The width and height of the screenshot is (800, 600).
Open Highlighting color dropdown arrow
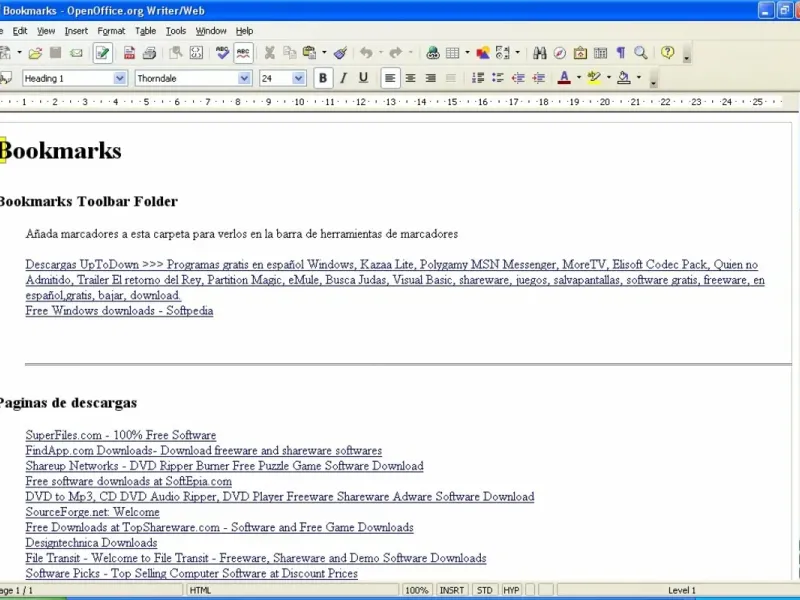click(609, 78)
